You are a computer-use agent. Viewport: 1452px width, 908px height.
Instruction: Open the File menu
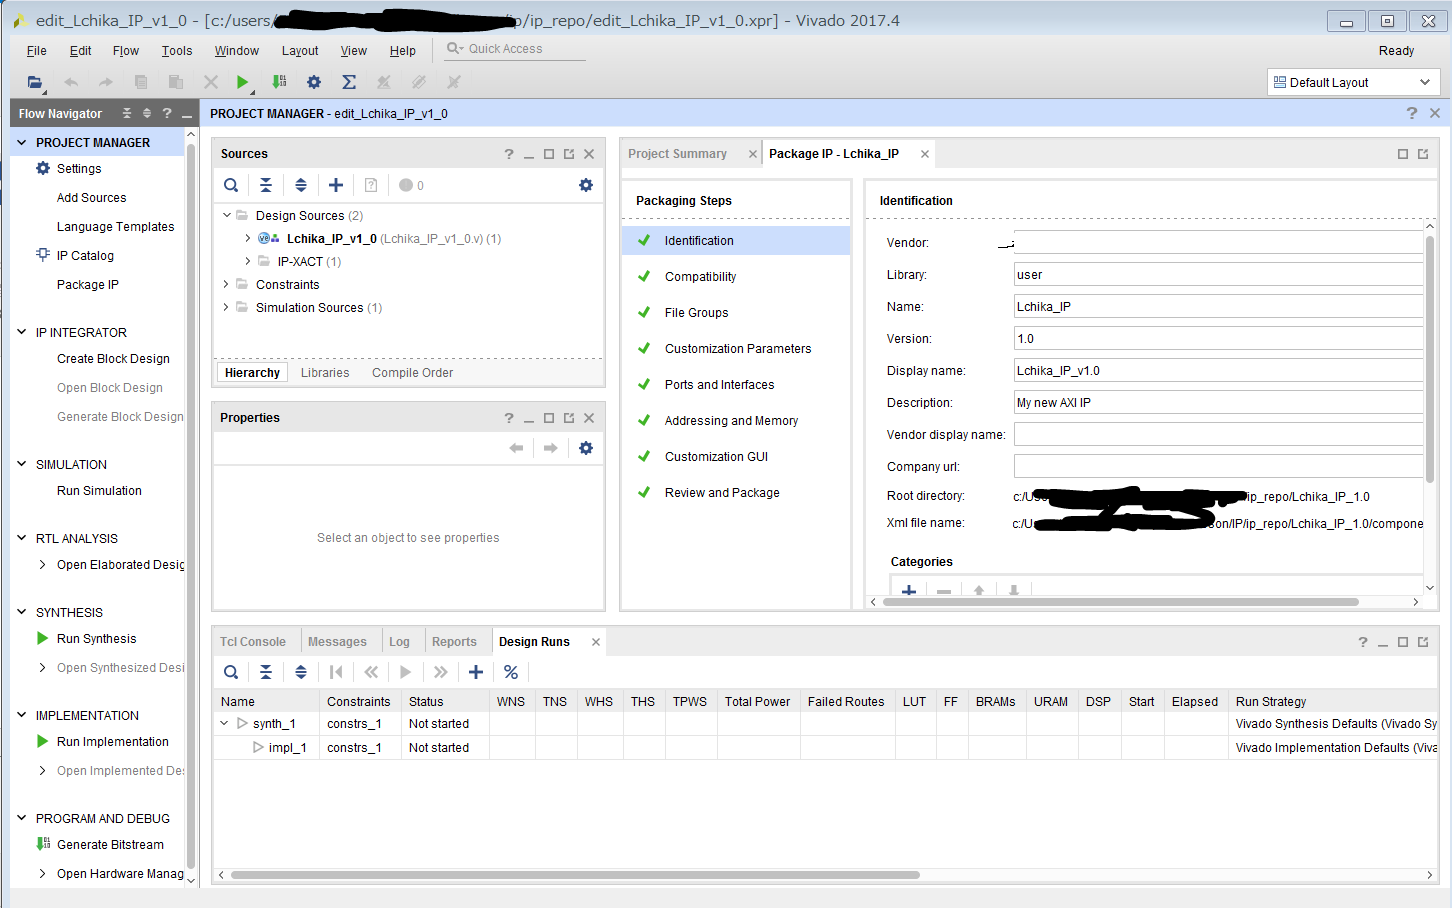[37, 51]
